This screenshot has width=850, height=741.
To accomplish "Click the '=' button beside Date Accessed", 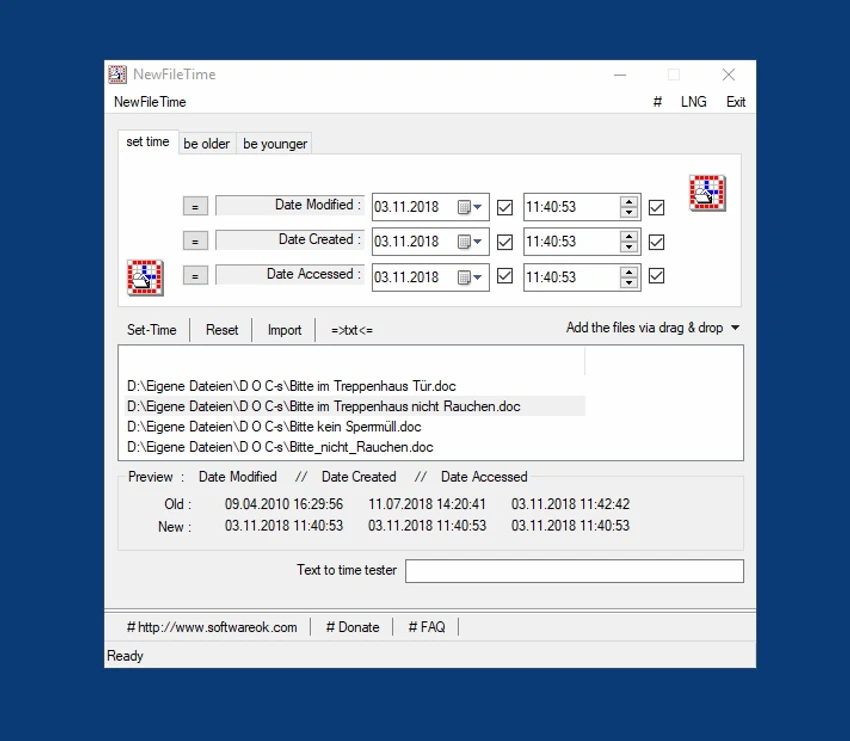I will [195, 276].
